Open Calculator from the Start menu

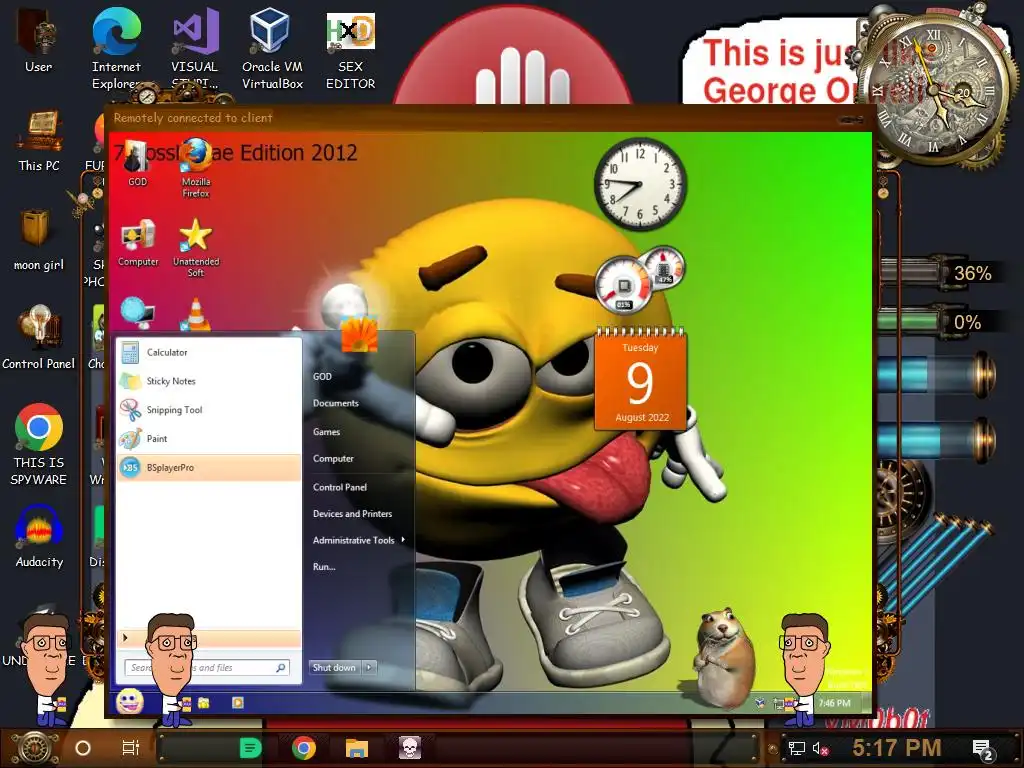click(x=209, y=352)
